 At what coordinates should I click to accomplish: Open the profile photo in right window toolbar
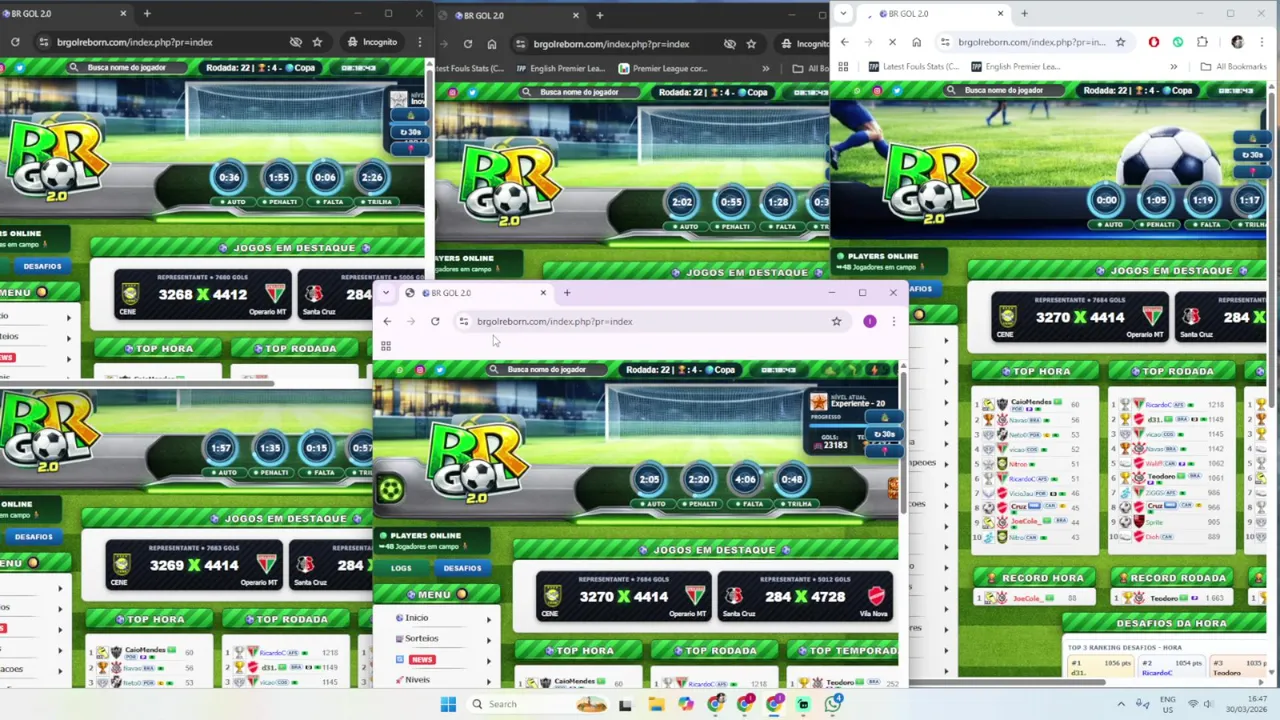(1237, 42)
